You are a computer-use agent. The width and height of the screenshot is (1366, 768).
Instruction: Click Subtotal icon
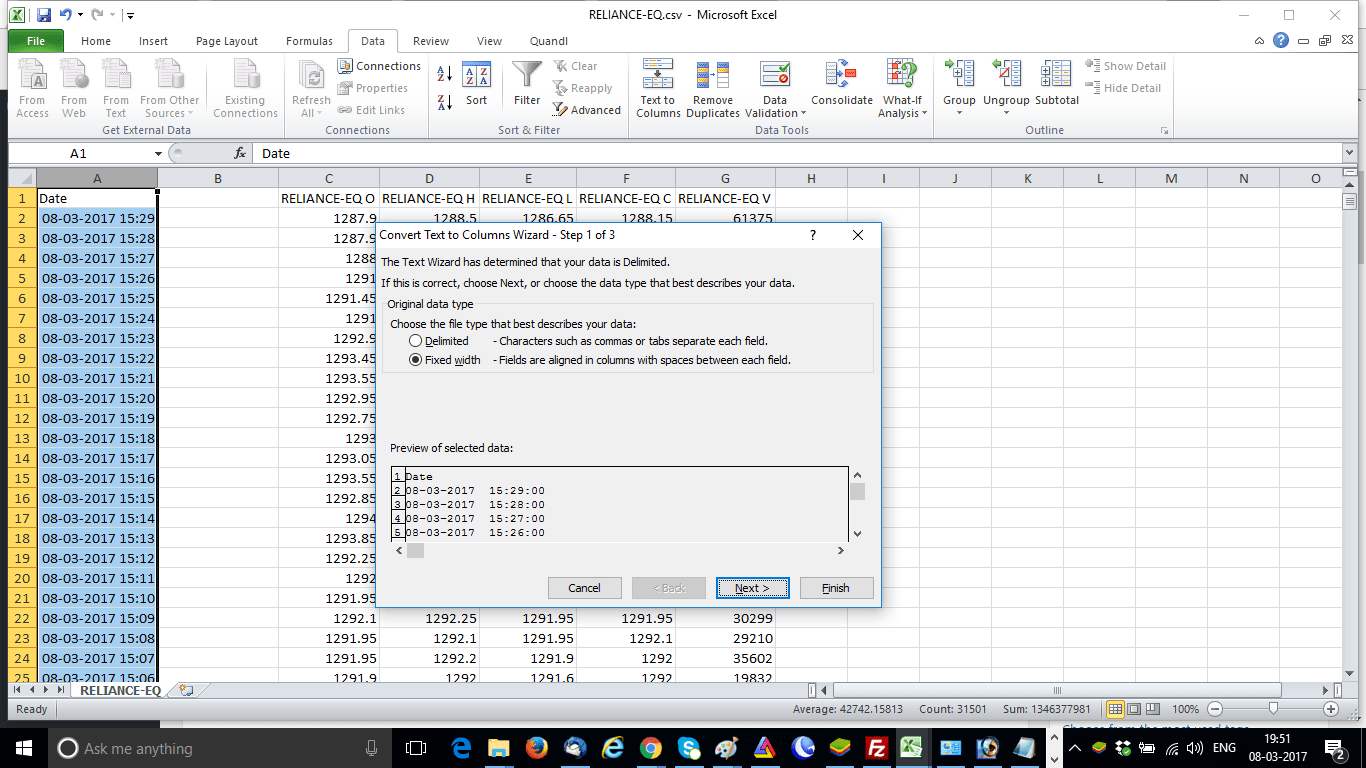click(x=1057, y=84)
